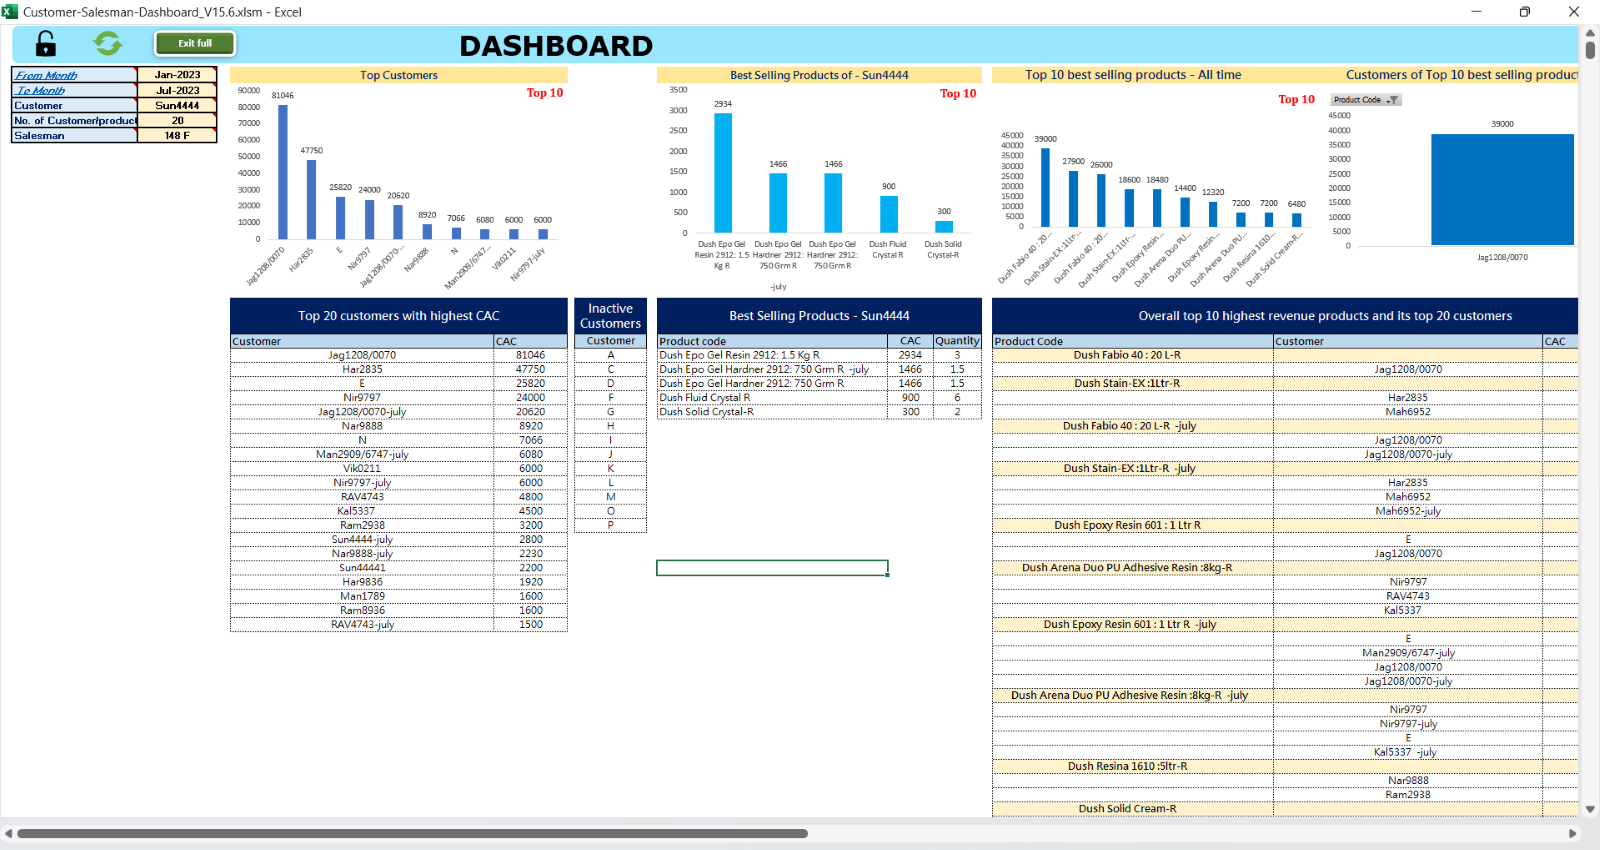Click the Excel logo in title bar
This screenshot has height=850, width=1600.
[x=10, y=12]
